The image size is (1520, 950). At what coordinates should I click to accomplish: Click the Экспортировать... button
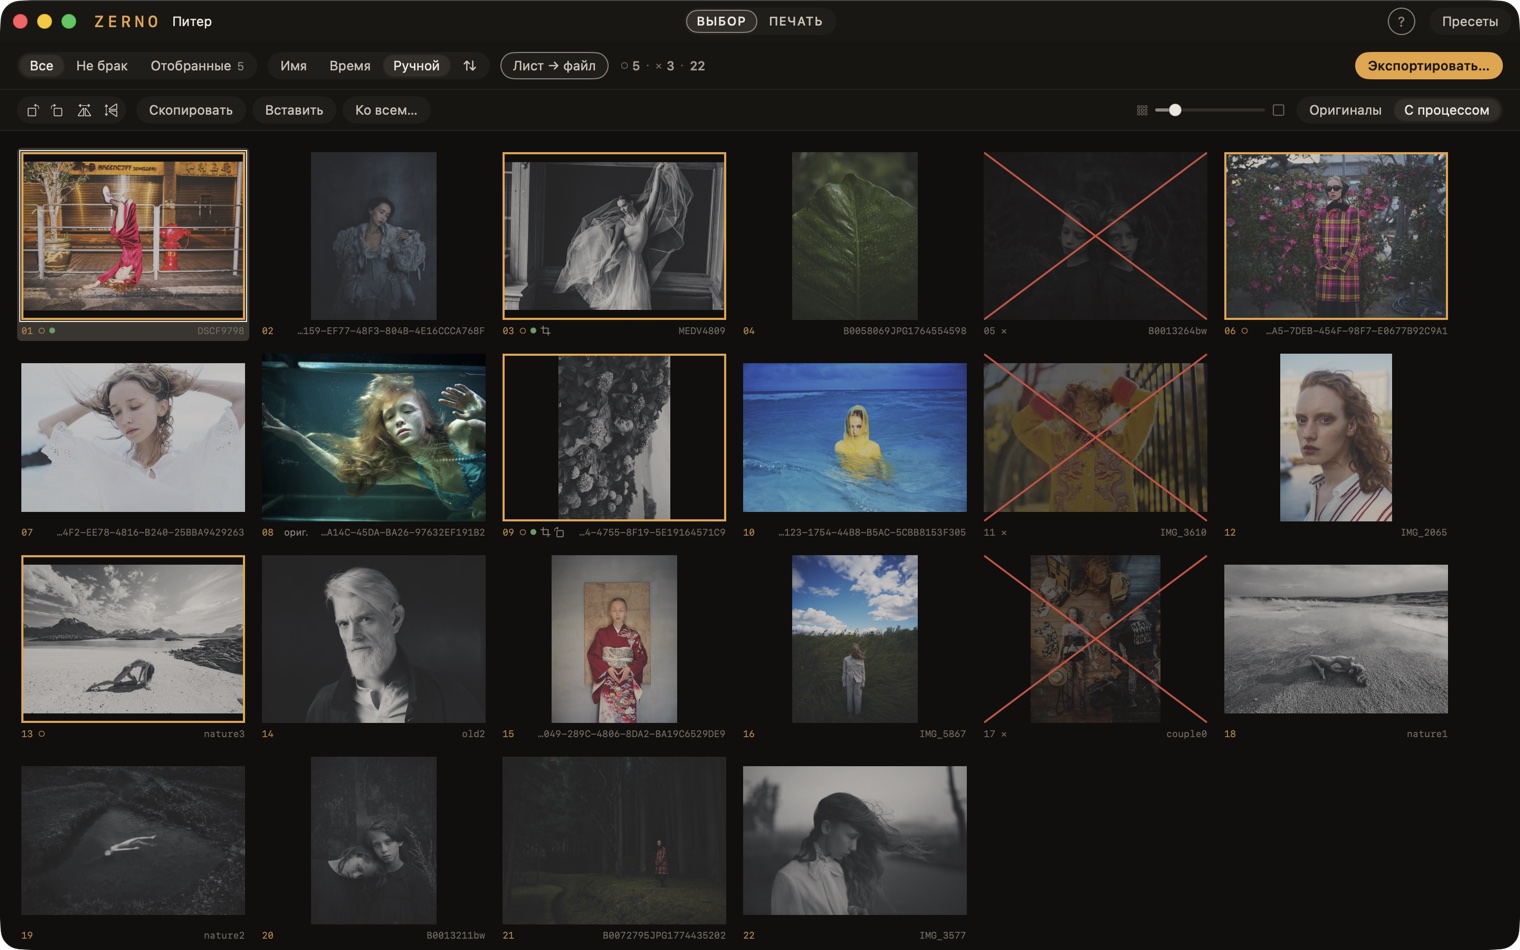coord(1428,66)
